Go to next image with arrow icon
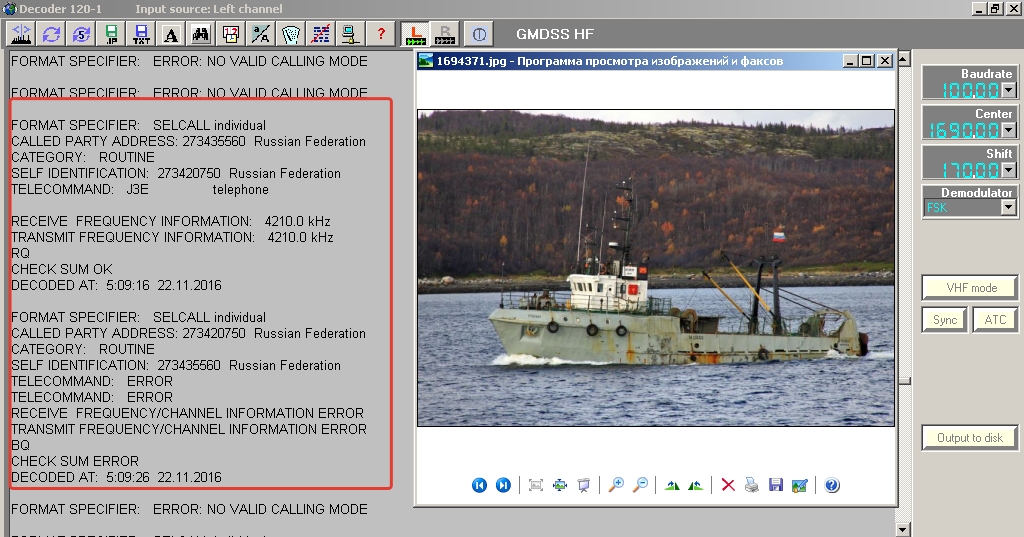 (503, 485)
